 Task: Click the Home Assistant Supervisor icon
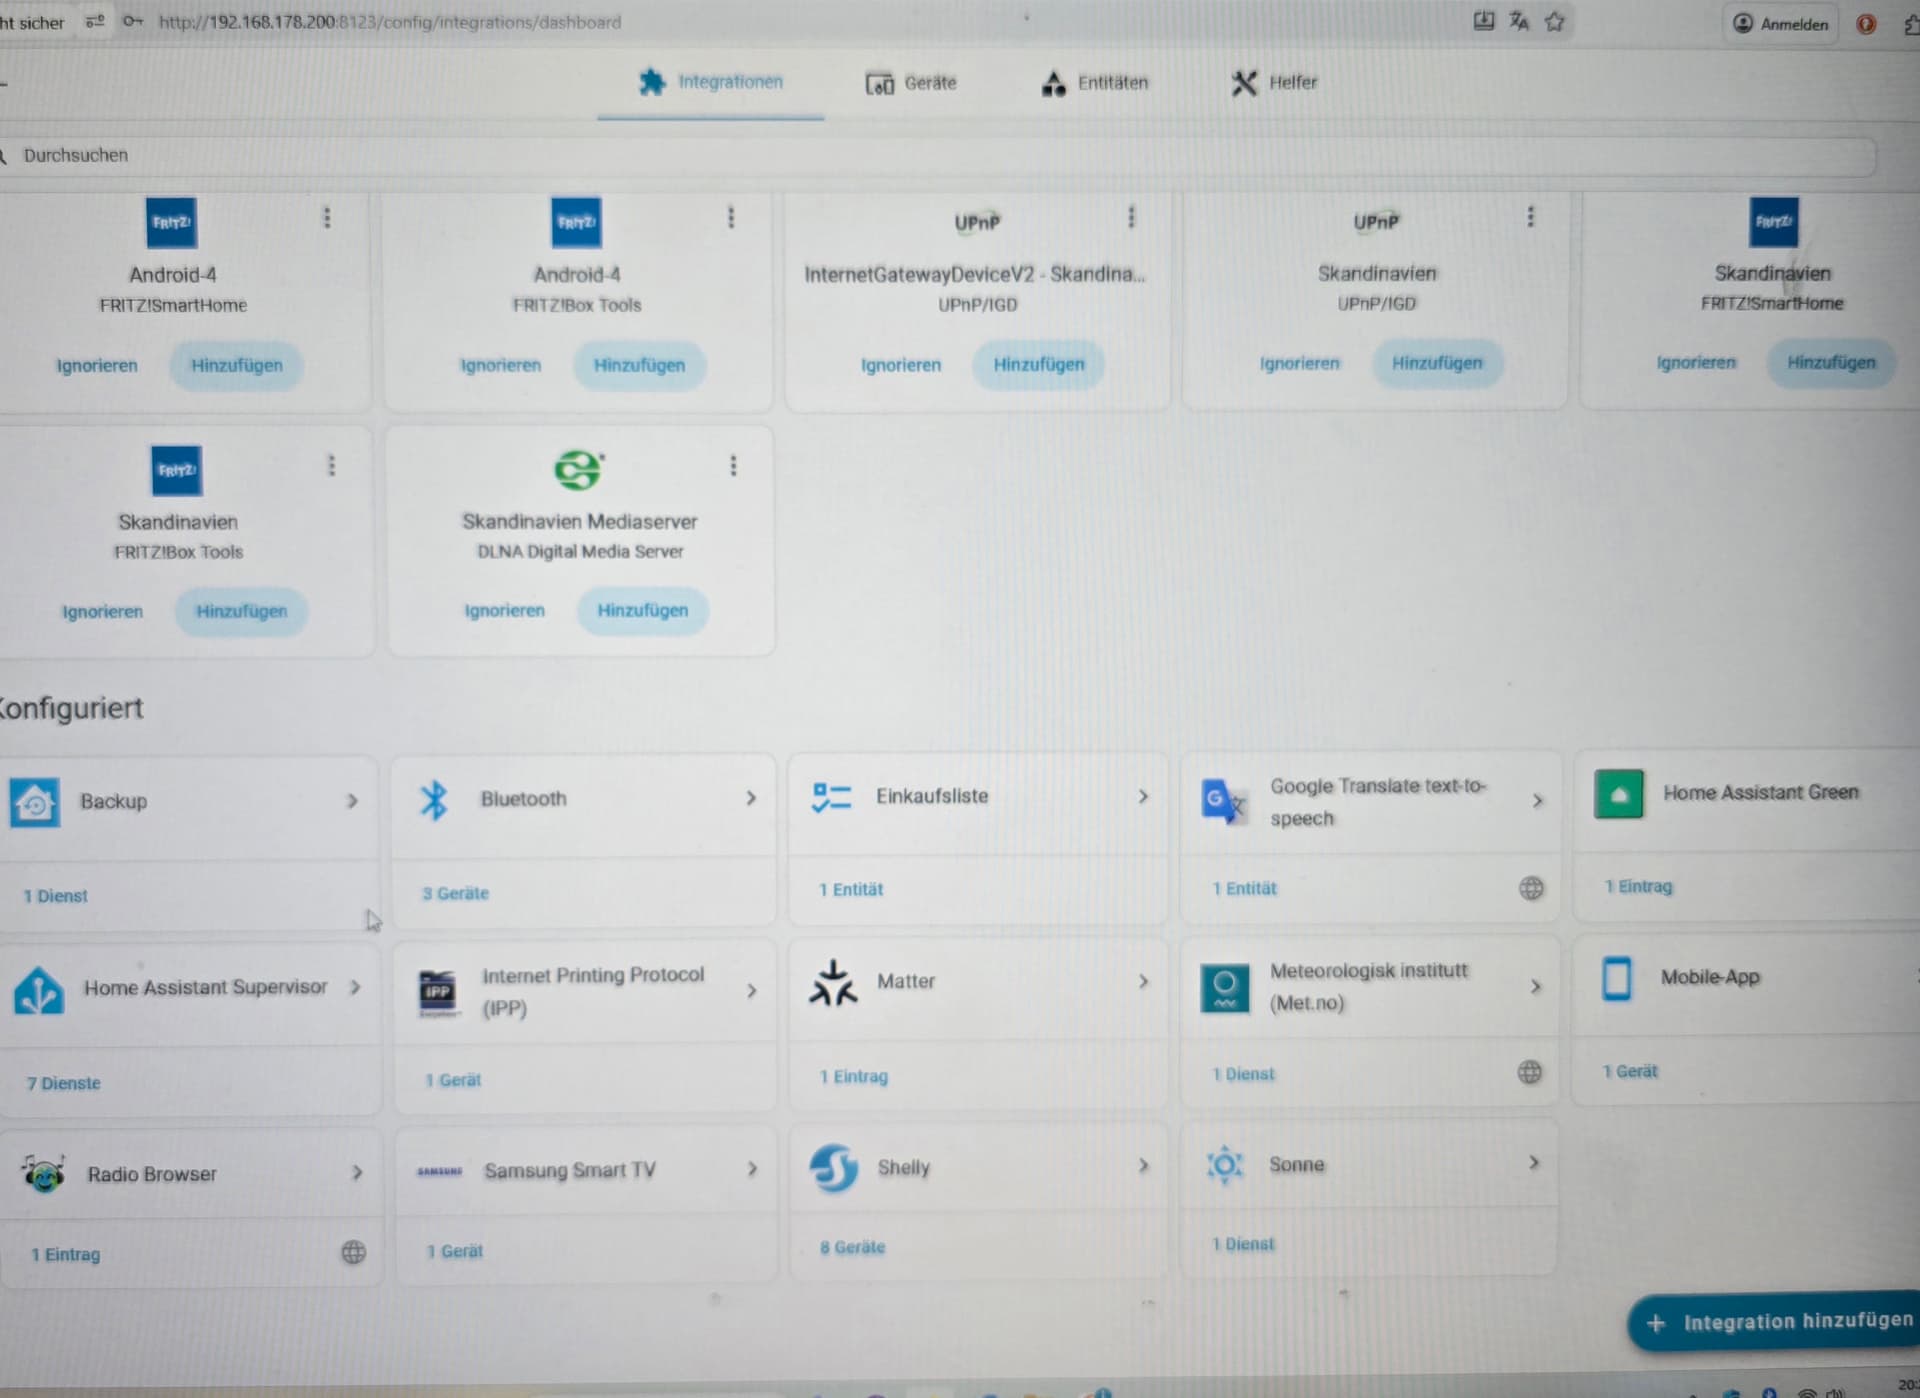point(39,990)
